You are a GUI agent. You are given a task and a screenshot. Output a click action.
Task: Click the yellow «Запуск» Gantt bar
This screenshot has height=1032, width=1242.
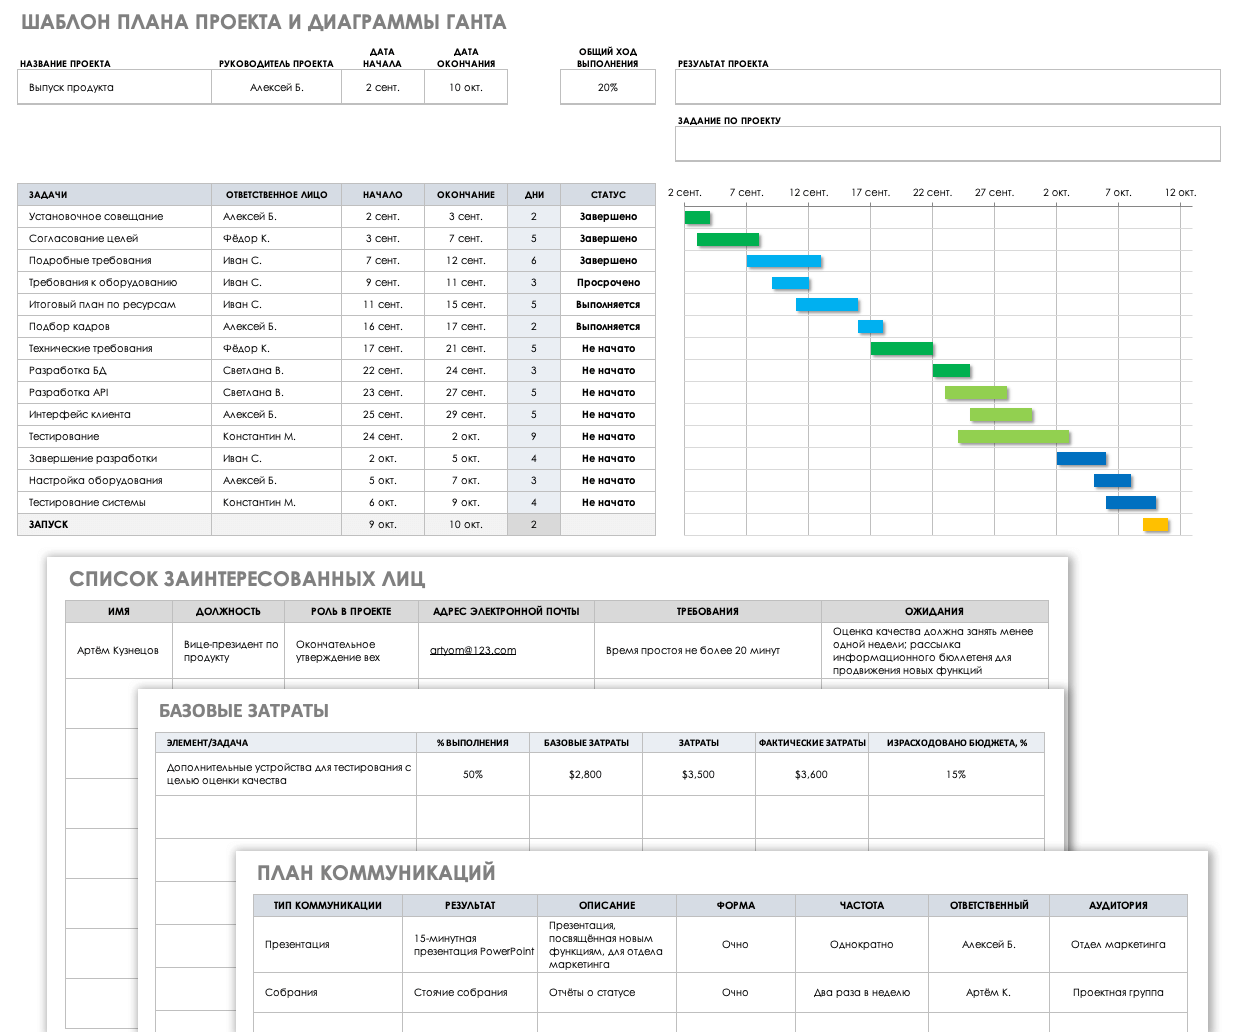pos(1156,525)
